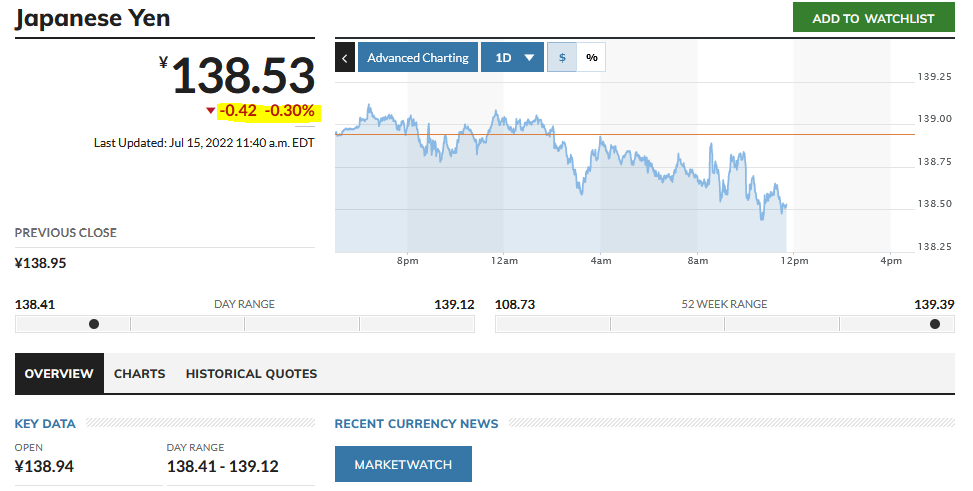Viewport: 973px width, 491px height.
Task: Click the 52 week low 108.73
Action: [515, 305]
